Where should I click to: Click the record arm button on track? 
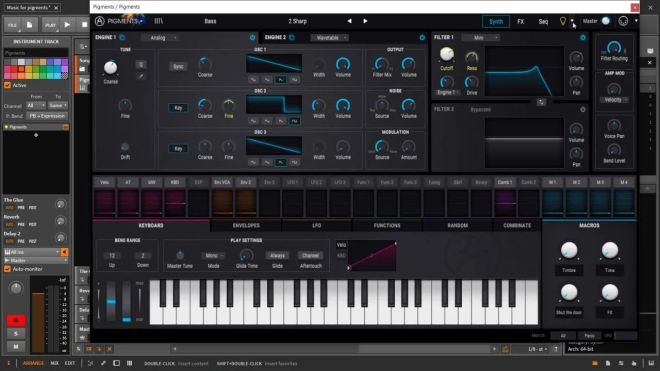coord(16,320)
